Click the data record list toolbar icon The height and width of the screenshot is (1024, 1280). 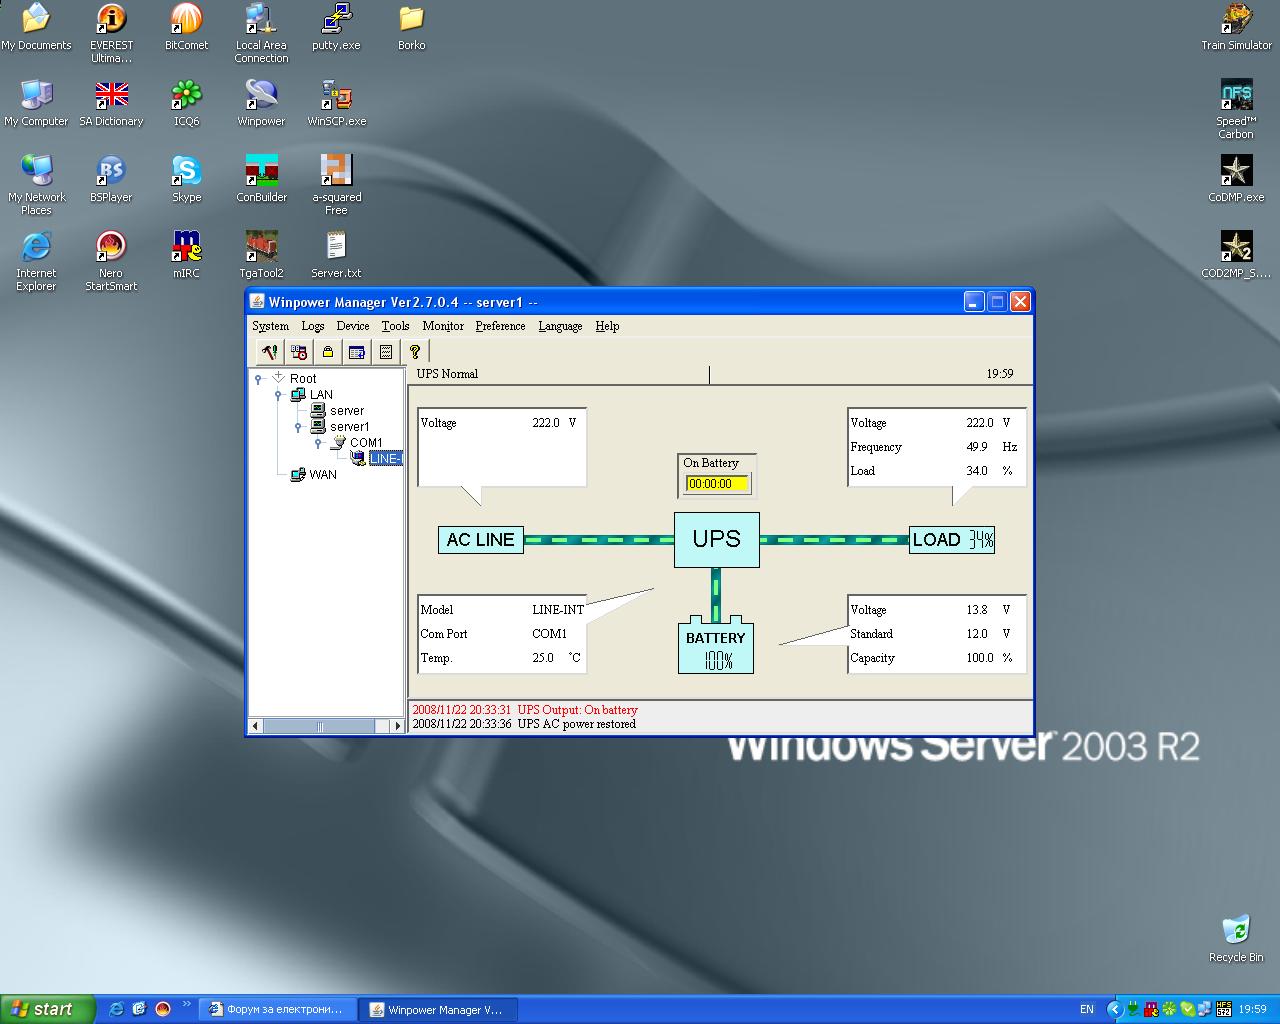click(x=386, y=352)
